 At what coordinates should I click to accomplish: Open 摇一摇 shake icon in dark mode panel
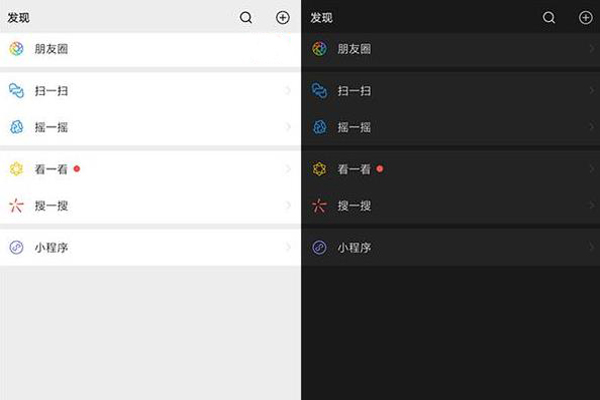(319, 127)
